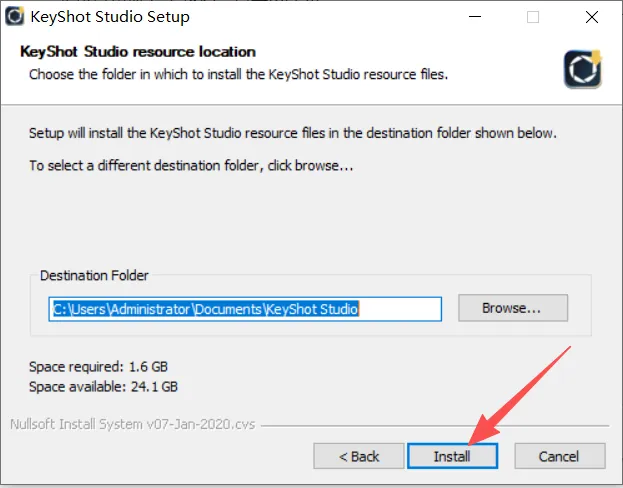
Task: Close the KeyShot Studio Setup window
Action: point(592,17)
